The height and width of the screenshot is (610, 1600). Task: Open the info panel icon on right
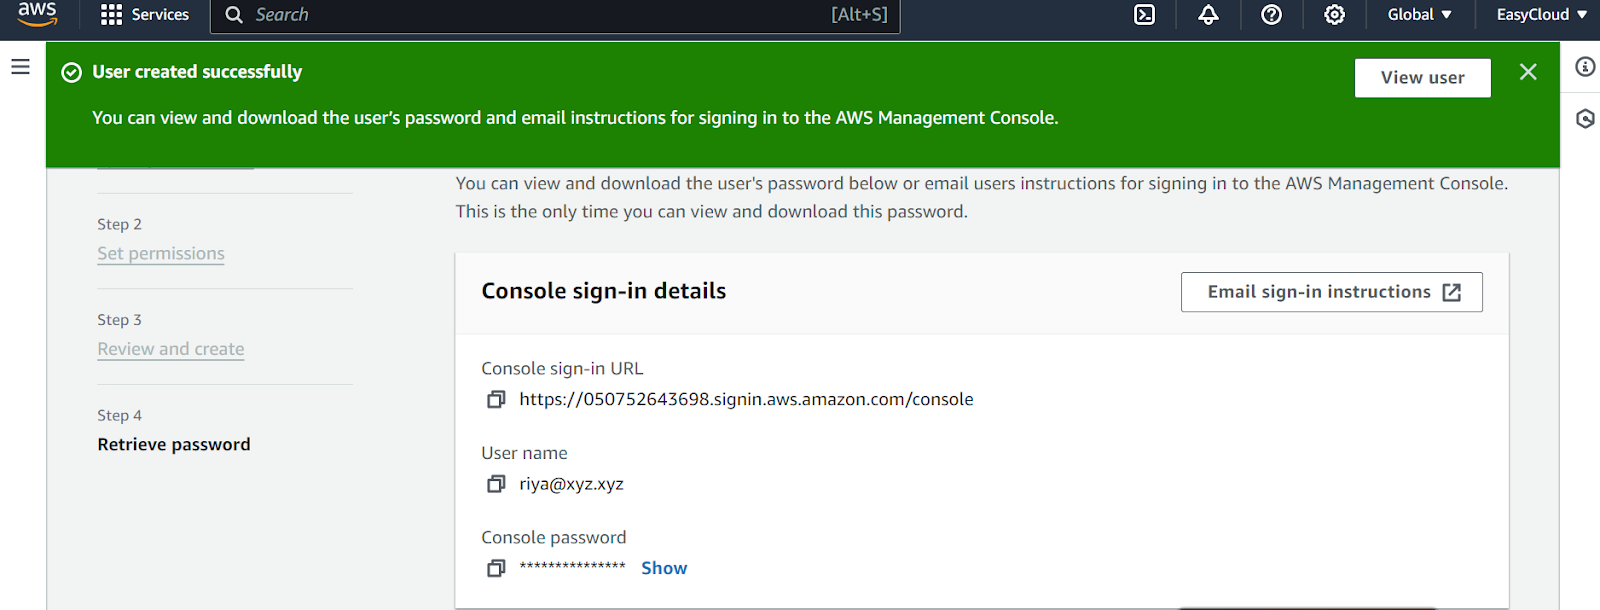point(1585,67)
